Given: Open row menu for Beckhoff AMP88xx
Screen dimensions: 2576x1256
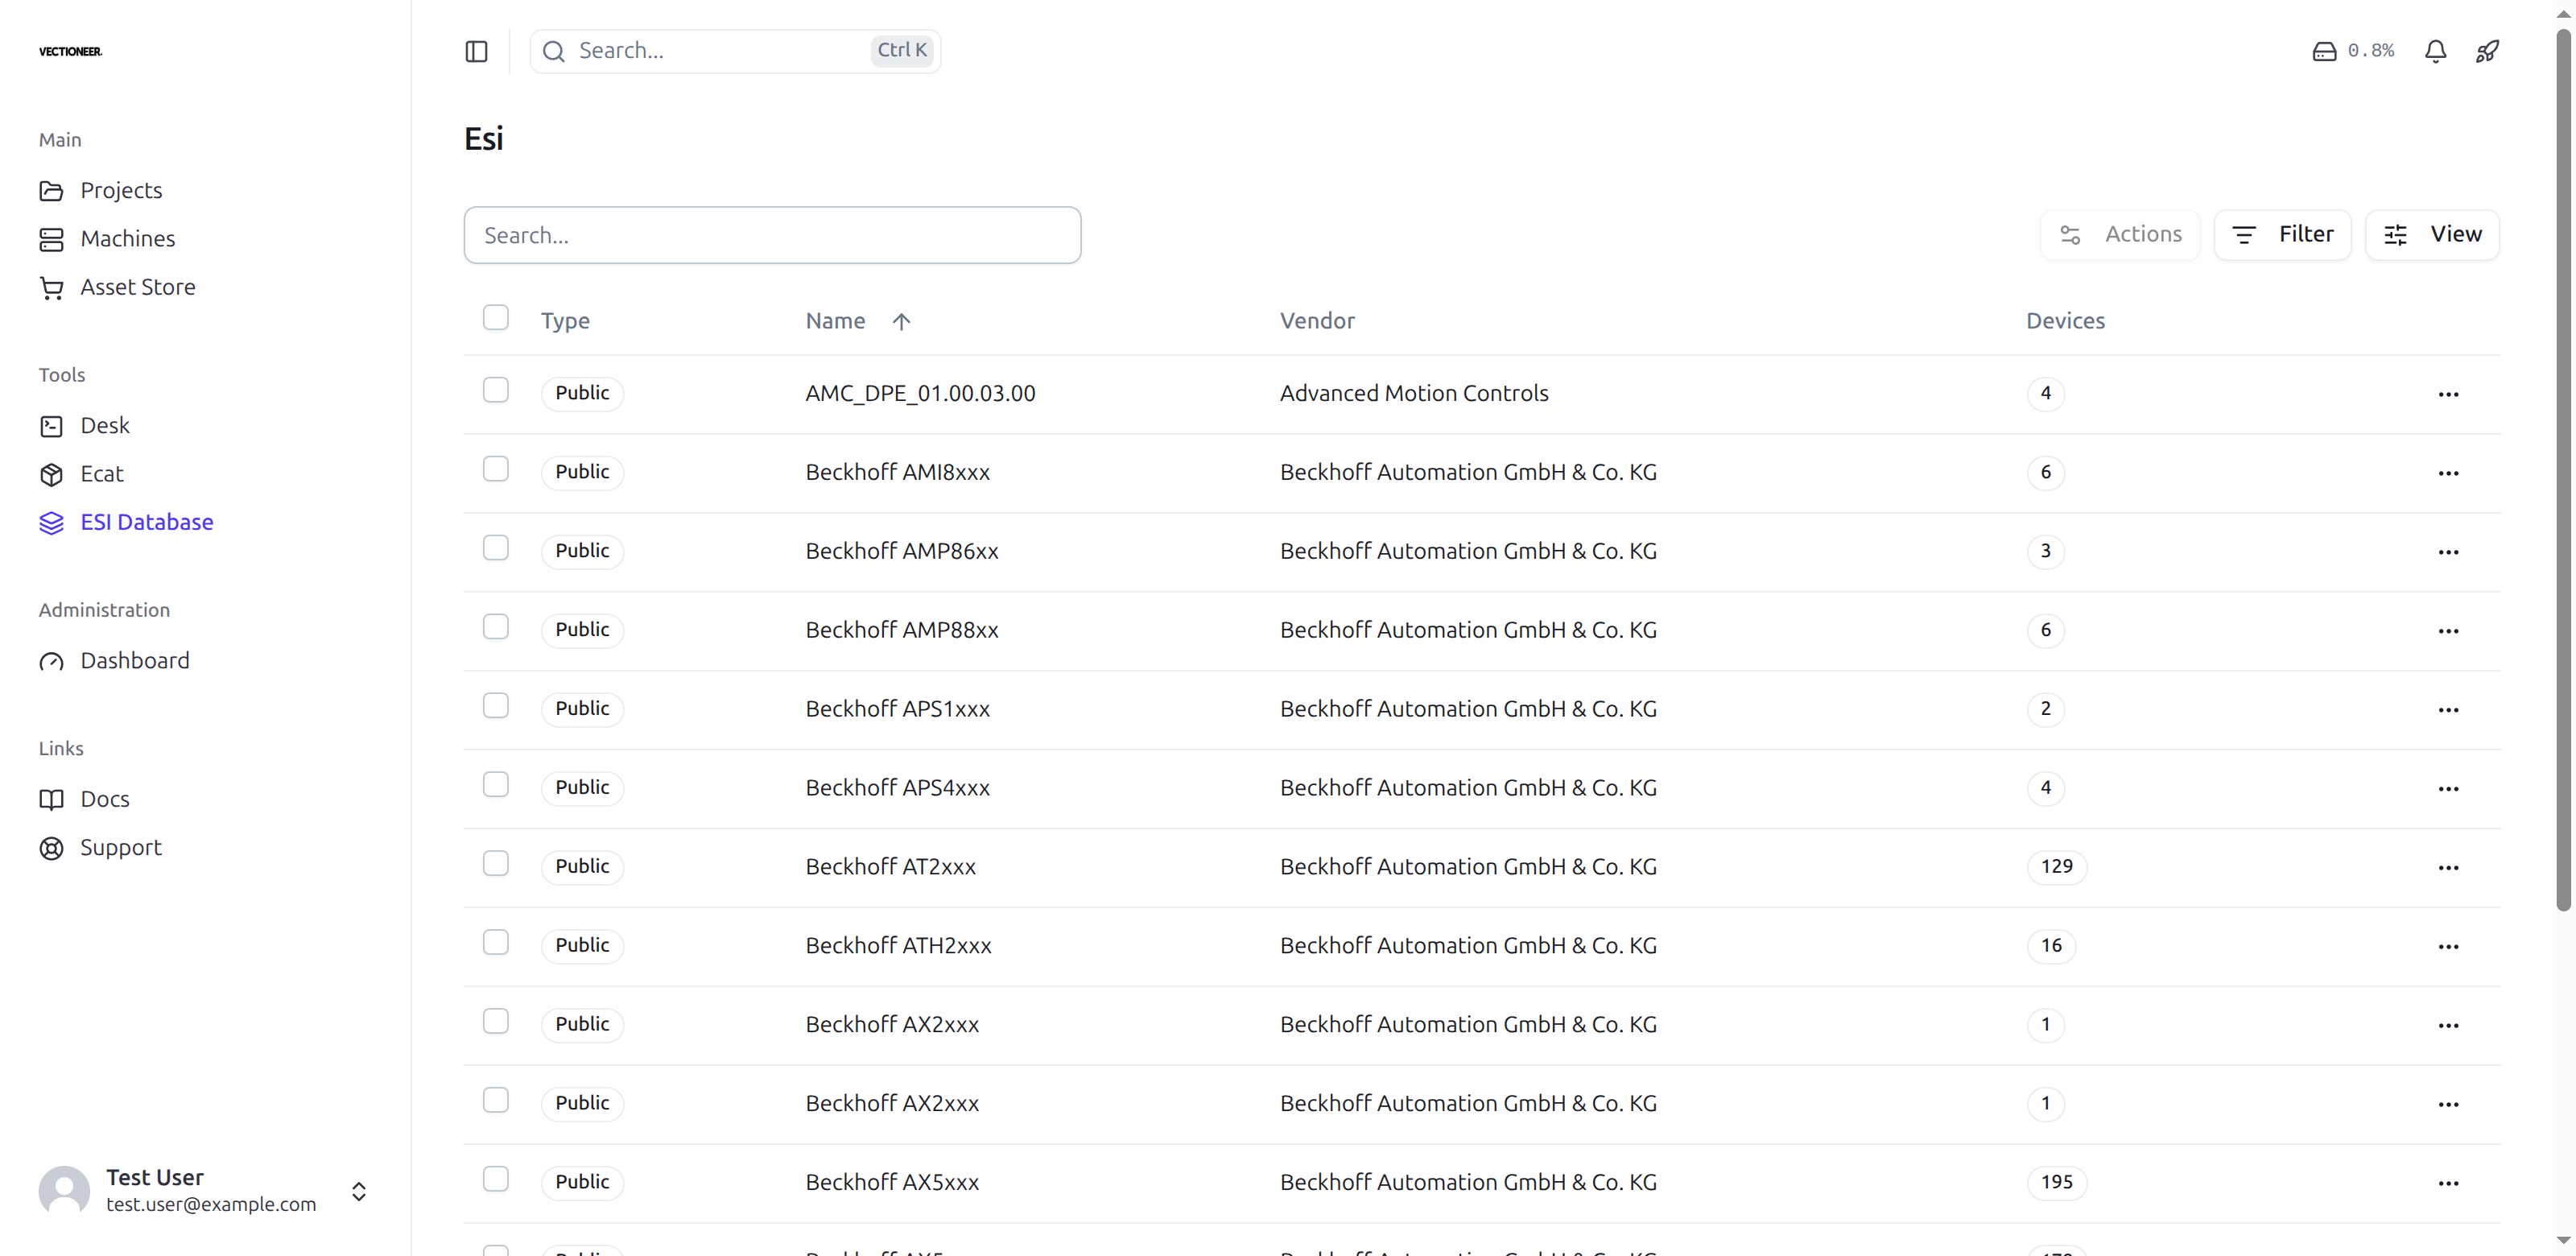Looking at the screenshot, I should tap(2448, 631).
